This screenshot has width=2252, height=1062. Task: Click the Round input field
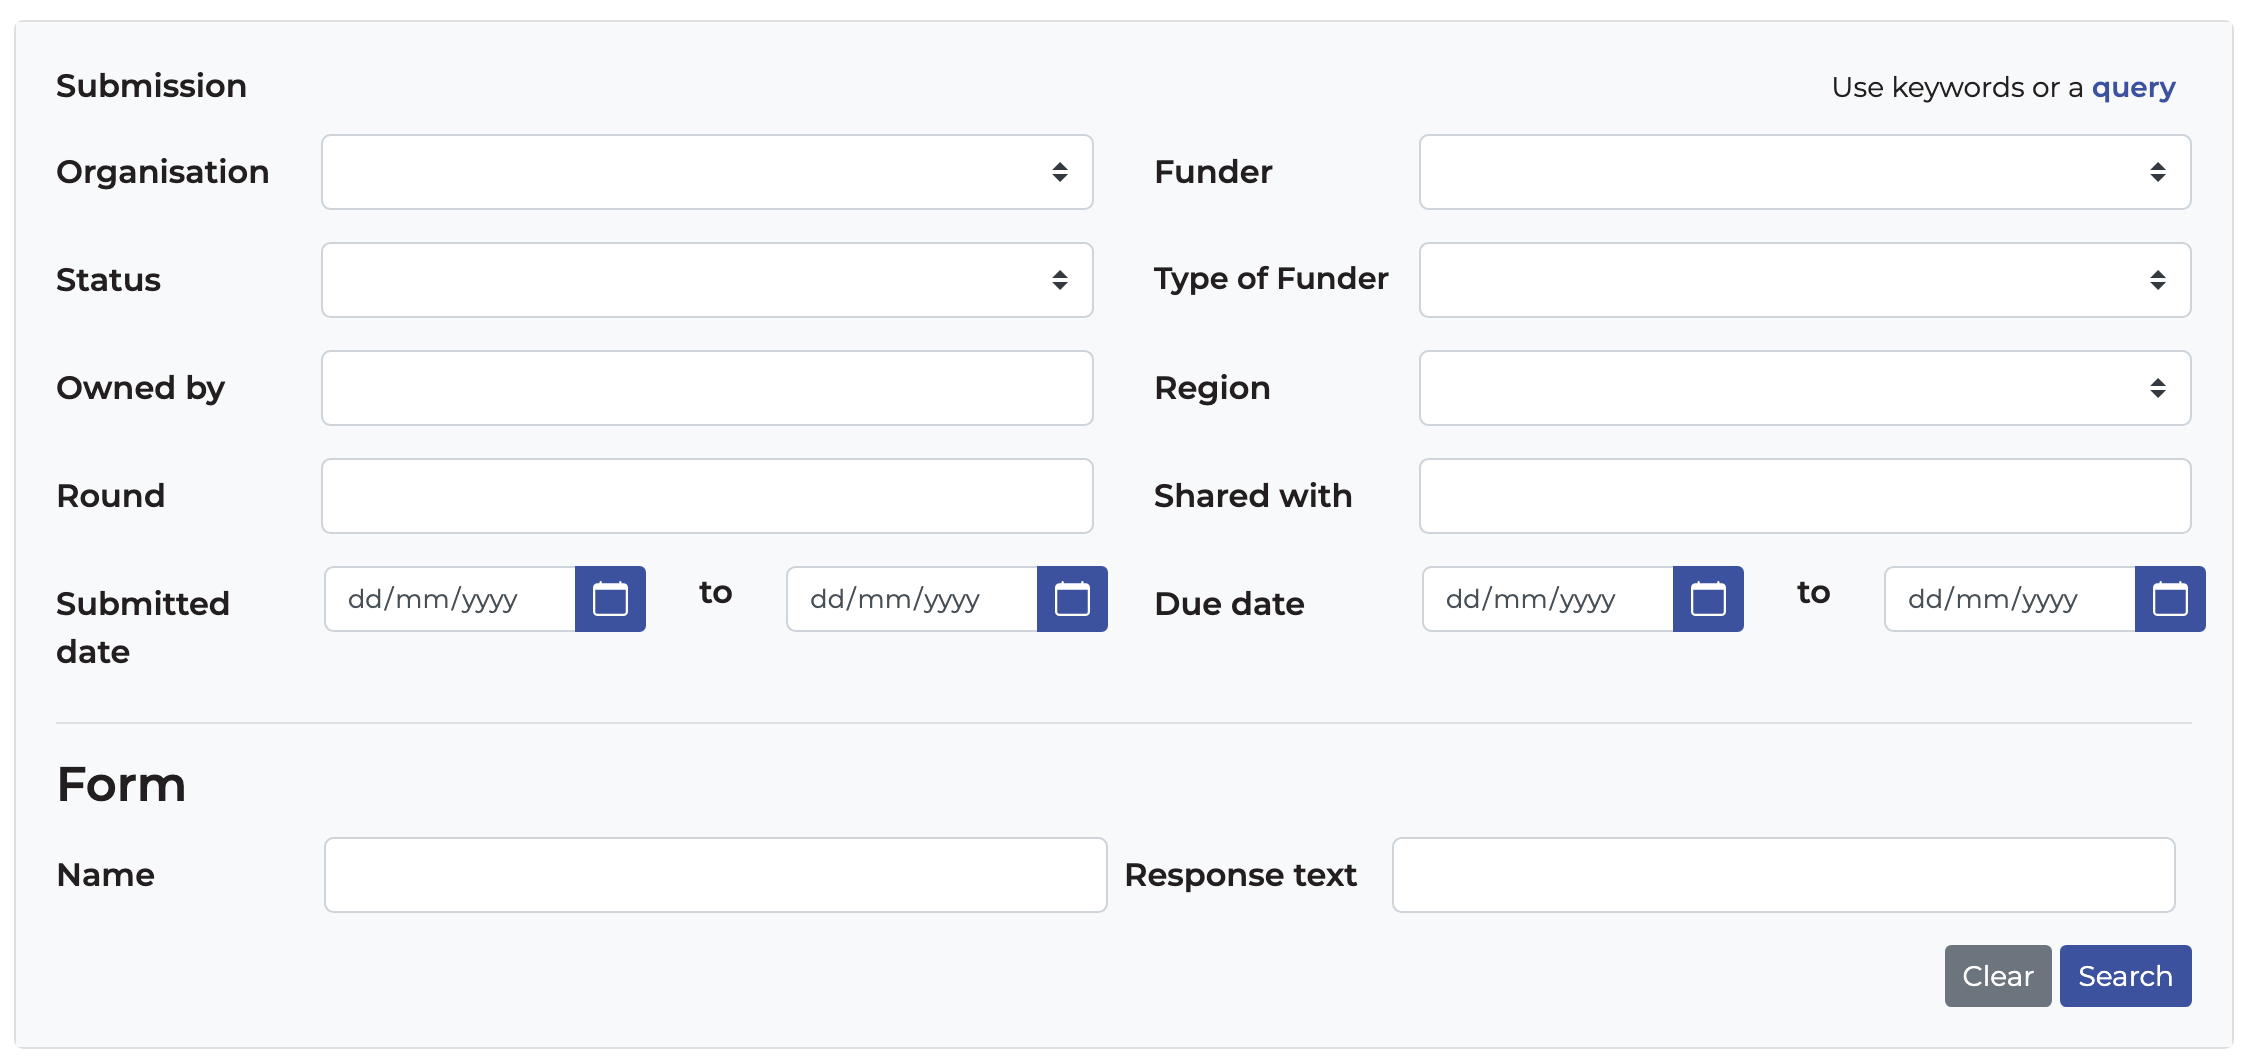click(706, 495)
